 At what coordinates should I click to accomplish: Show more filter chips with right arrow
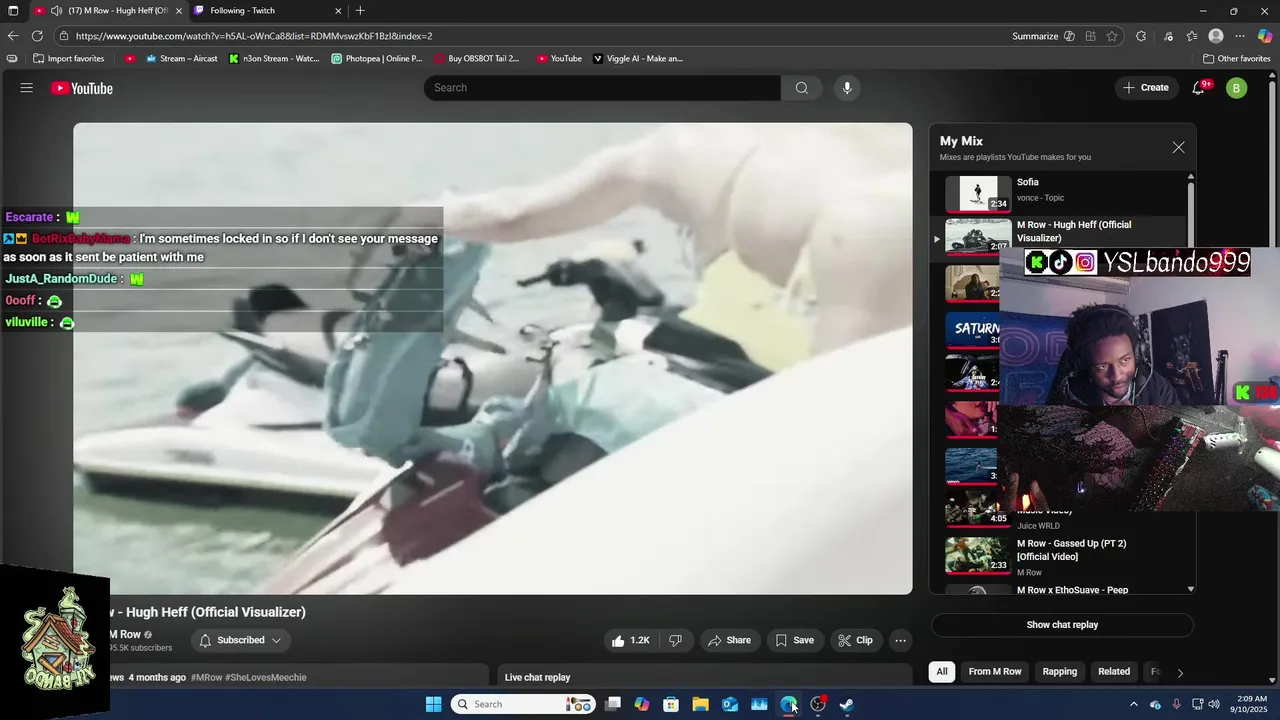(x=1180, y=672)
